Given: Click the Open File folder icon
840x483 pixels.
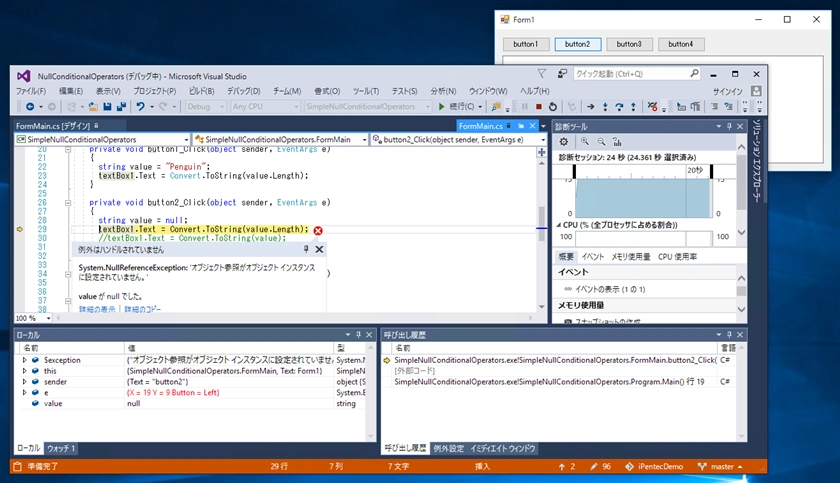Looking at the screenshot, I should [93, 107].
